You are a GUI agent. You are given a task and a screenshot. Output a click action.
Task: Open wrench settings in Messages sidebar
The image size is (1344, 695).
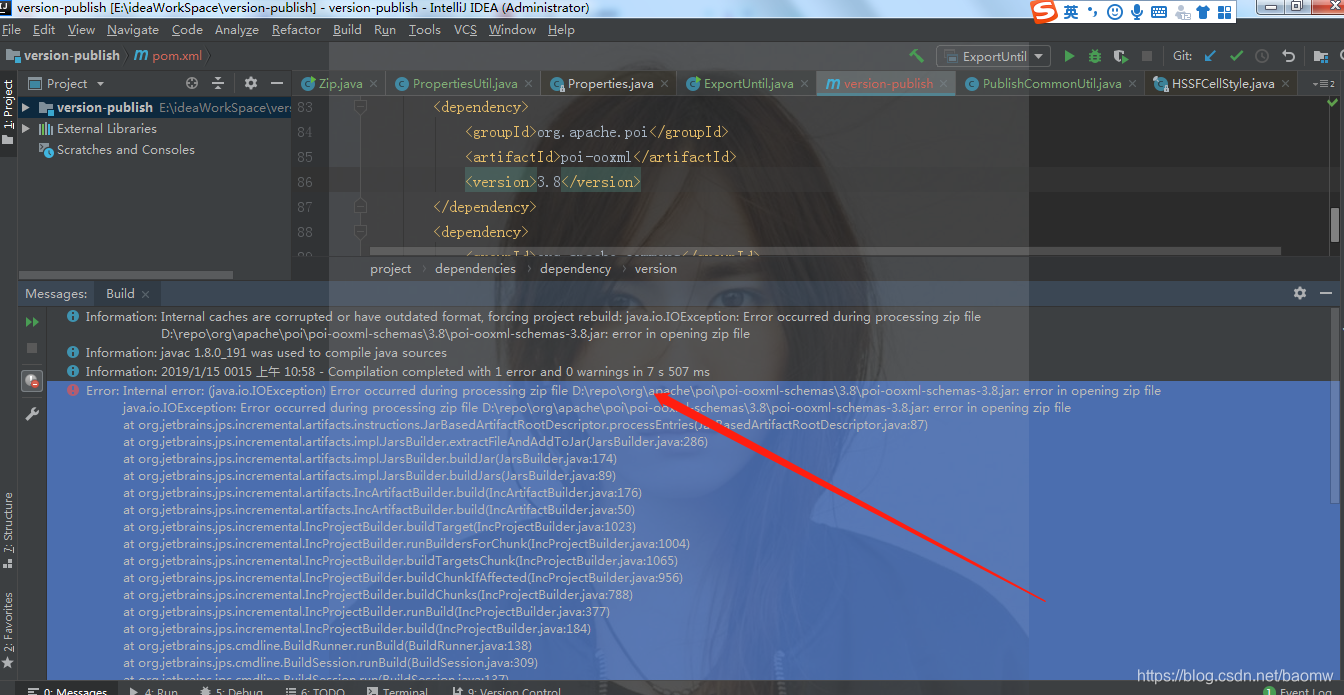pyautogui.click(x=32, y=413)
